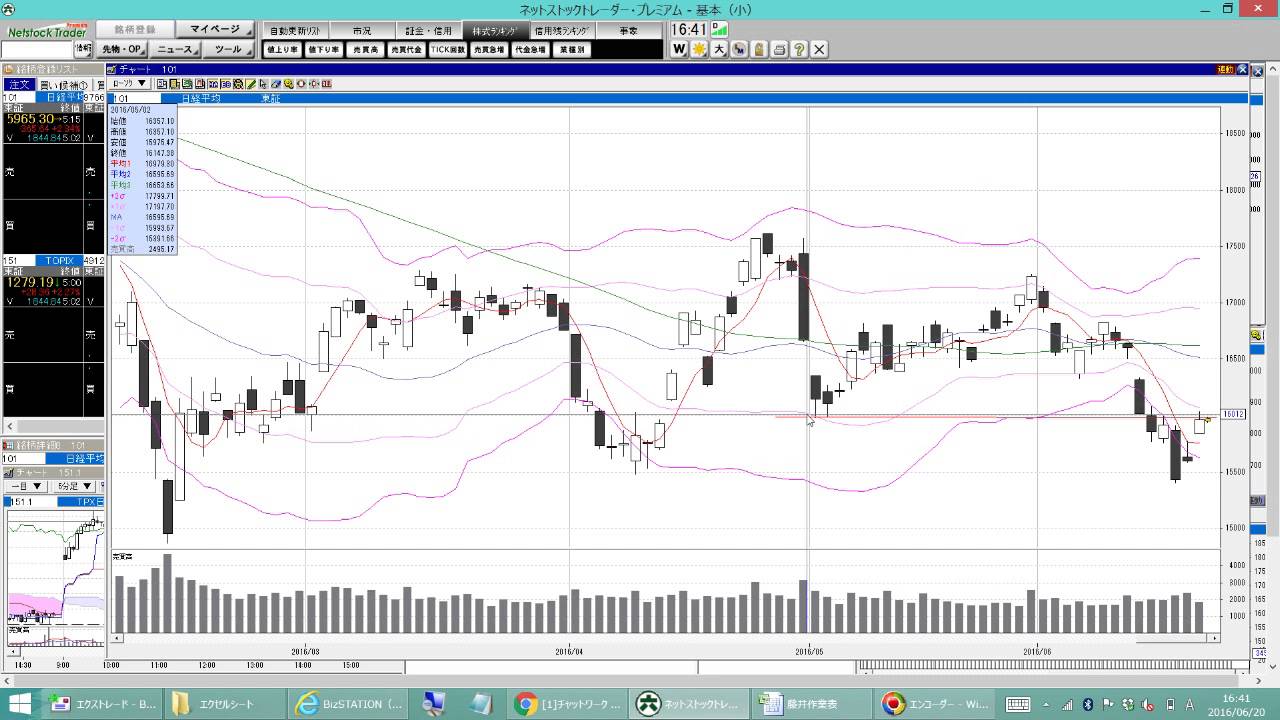Click the sun icon in top toolbar
The height and width of the screenshot is (720, 1280).
click(x=699, y=49)
